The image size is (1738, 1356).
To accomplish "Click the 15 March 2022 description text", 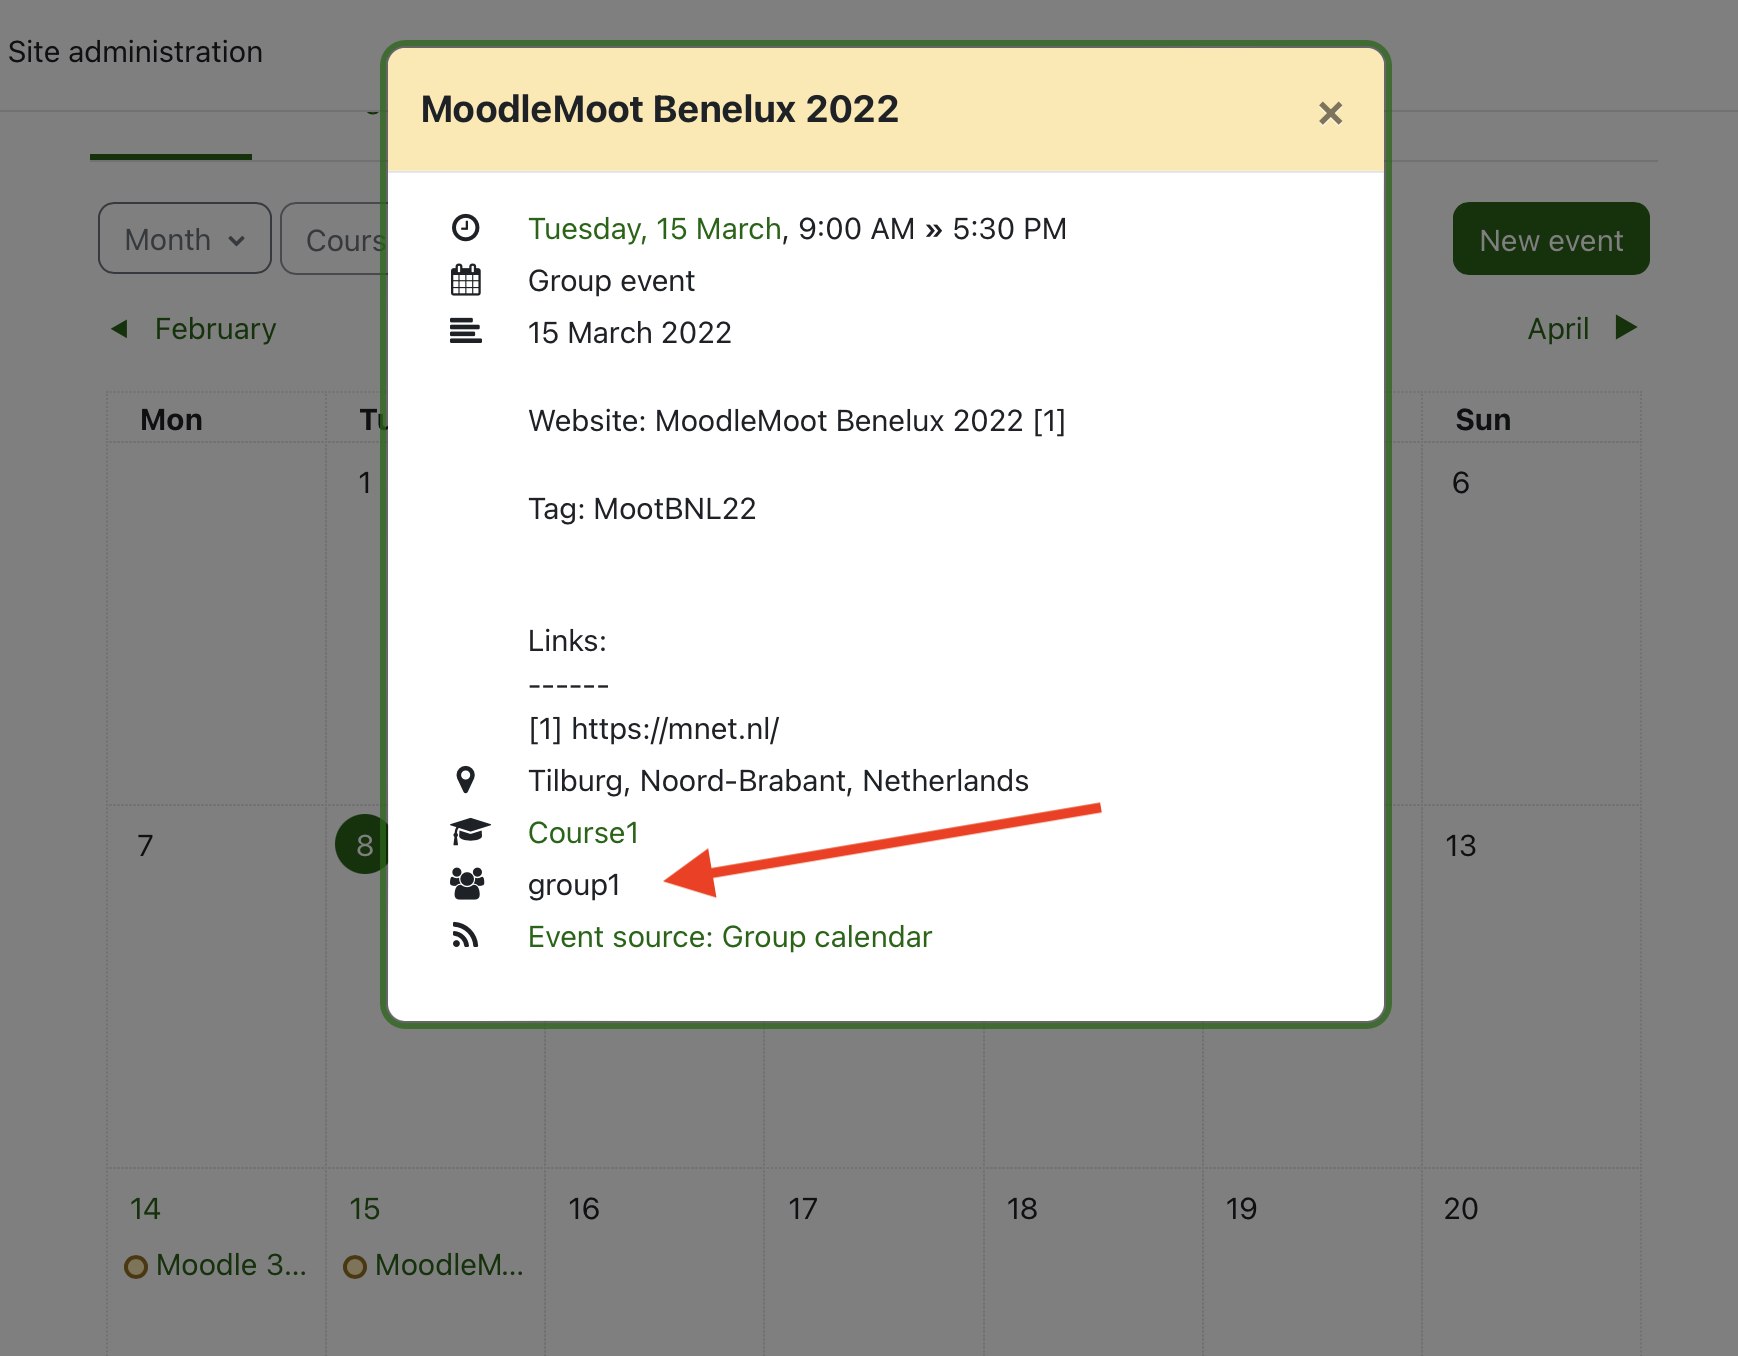I will coord(630,333).
